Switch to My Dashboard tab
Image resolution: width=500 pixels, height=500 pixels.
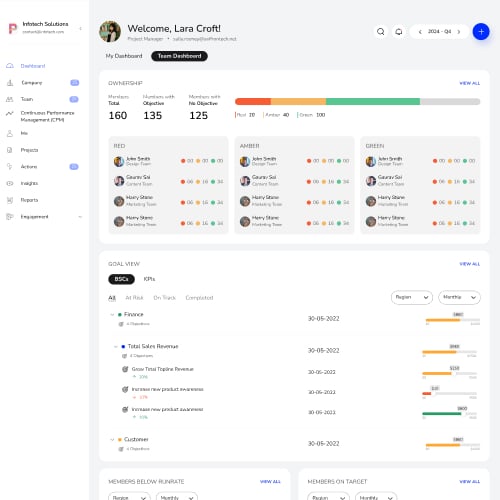124,56
